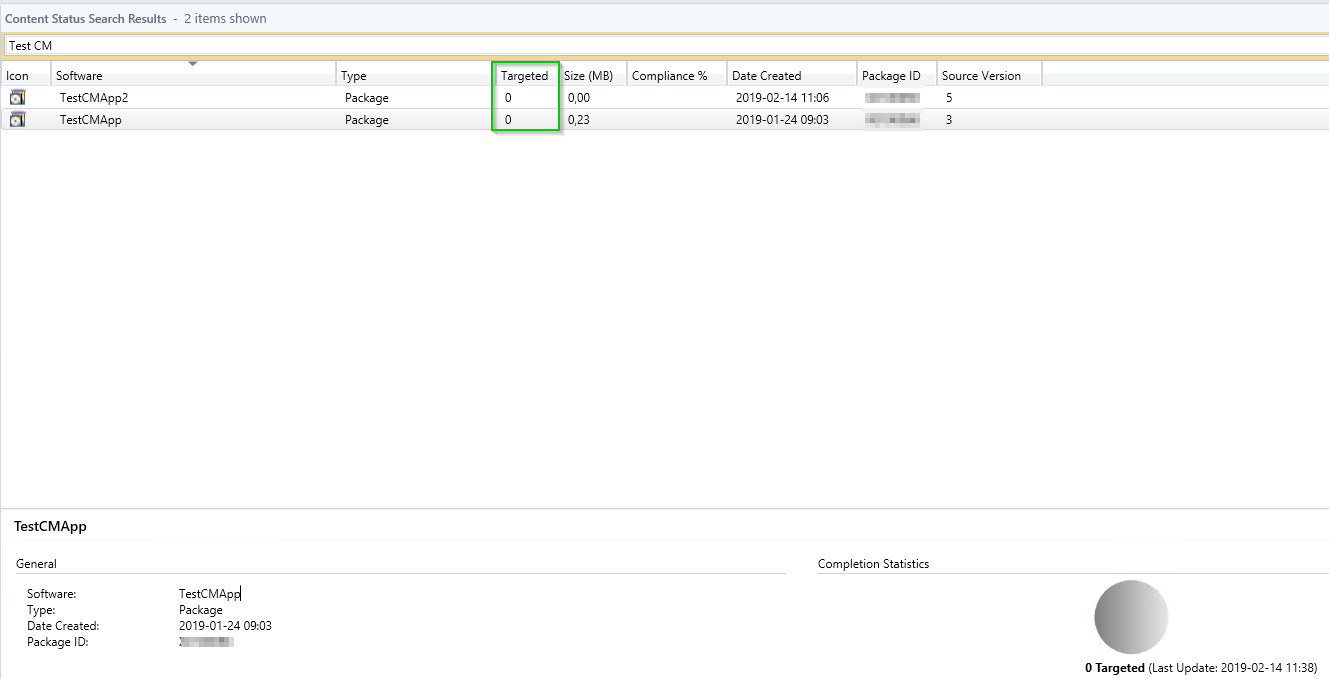
Task: Click the 0,23 size cell
Action: (x=578, y=120)
